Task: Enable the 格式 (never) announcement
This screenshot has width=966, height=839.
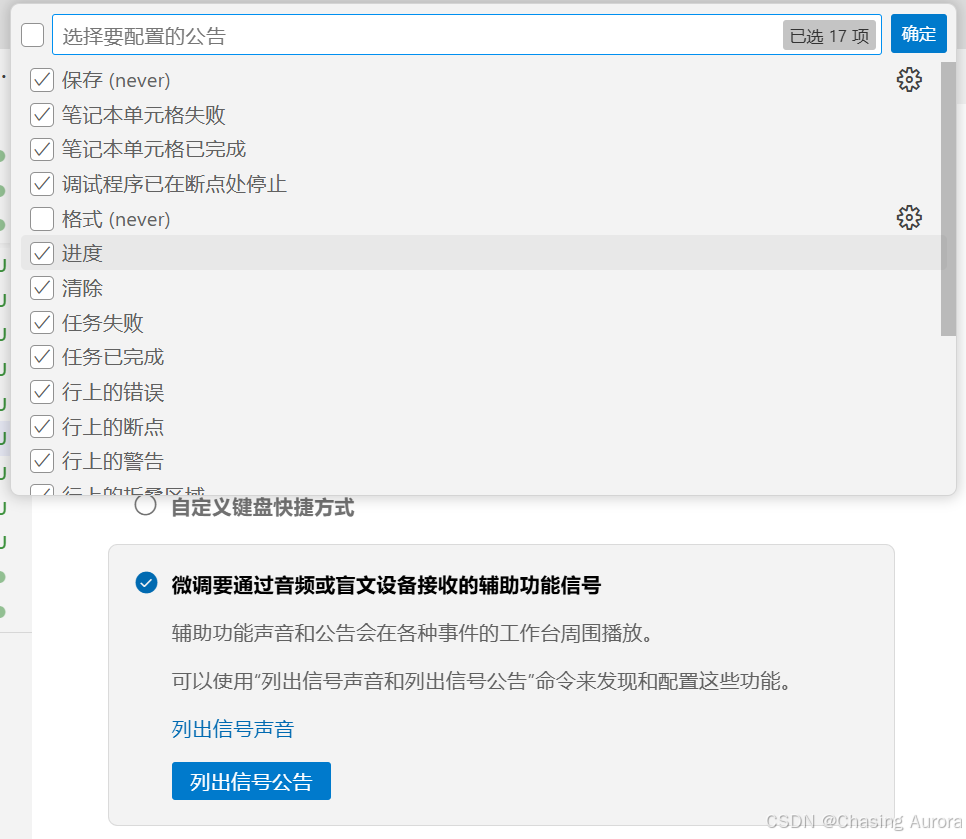Action: click(x=41, y=218)
